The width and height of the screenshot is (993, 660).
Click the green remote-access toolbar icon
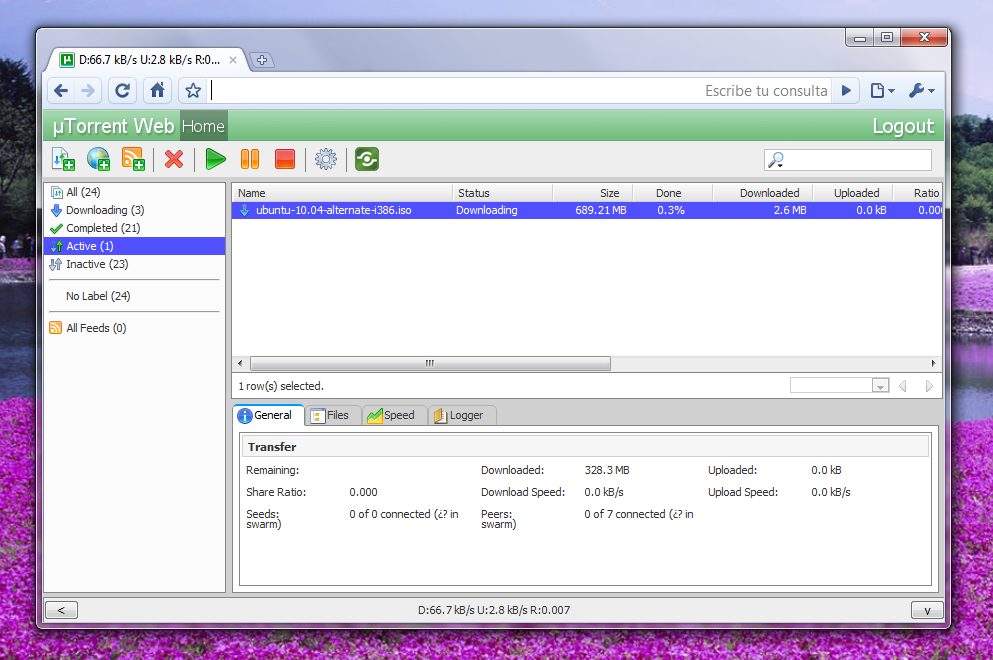(367, 159)
